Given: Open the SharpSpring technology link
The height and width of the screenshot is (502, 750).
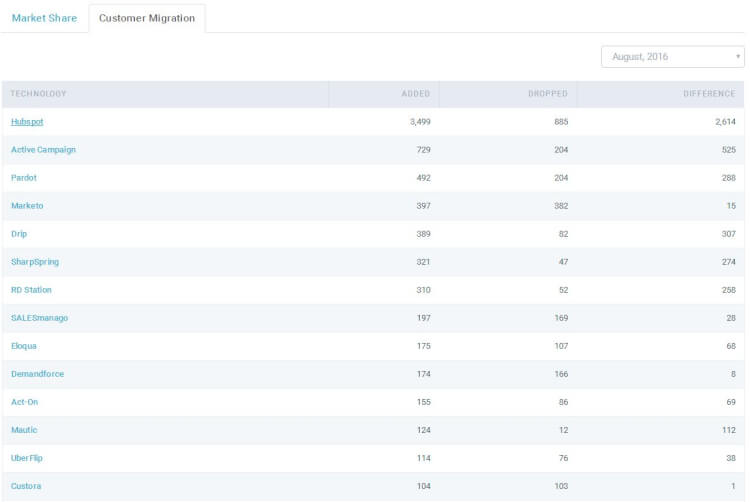Looking at the screenshot, I should tap(35, 262).
